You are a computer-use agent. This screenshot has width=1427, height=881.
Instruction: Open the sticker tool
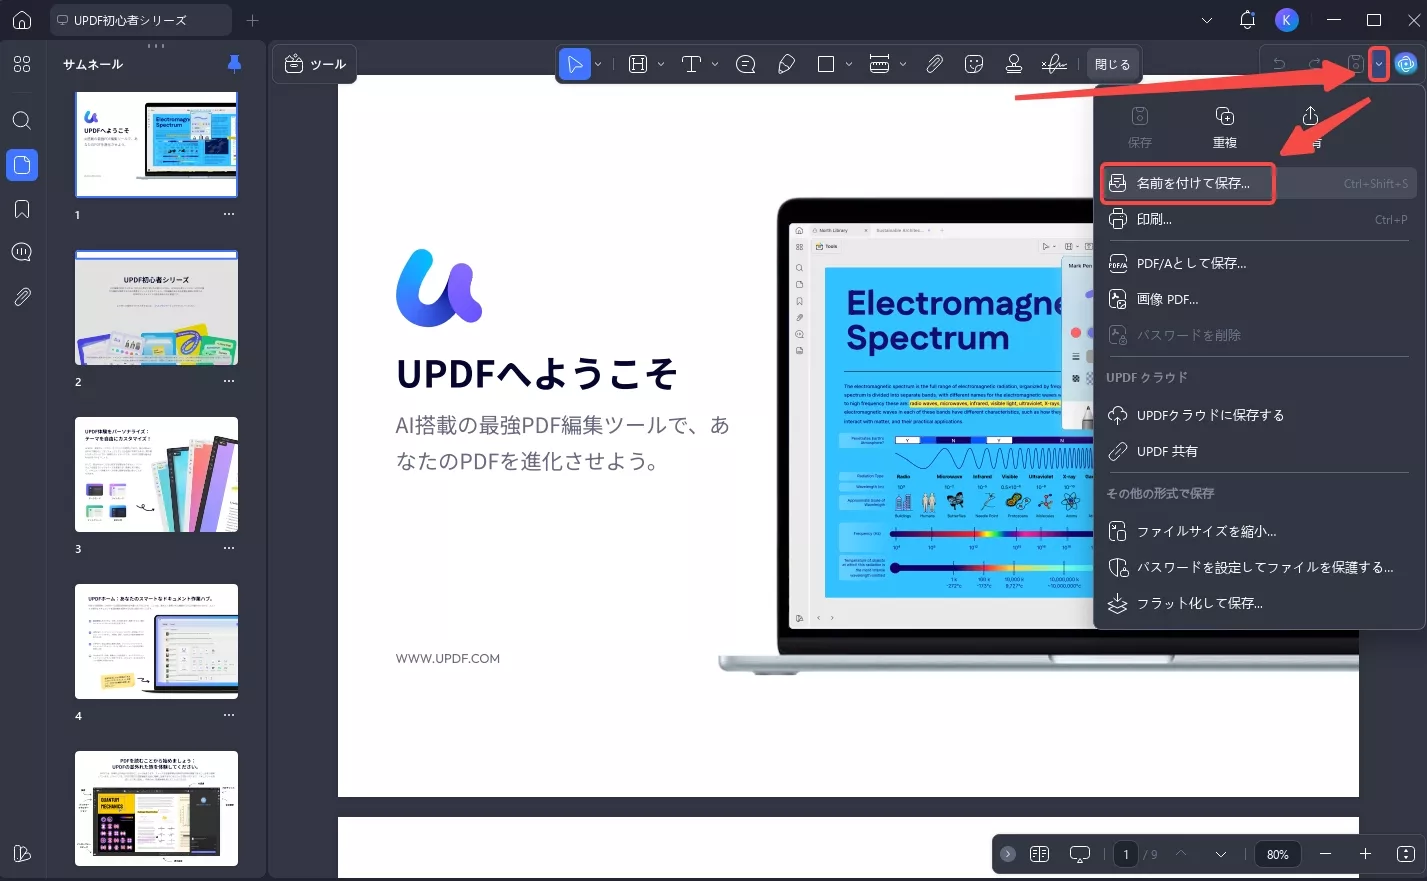974,64
